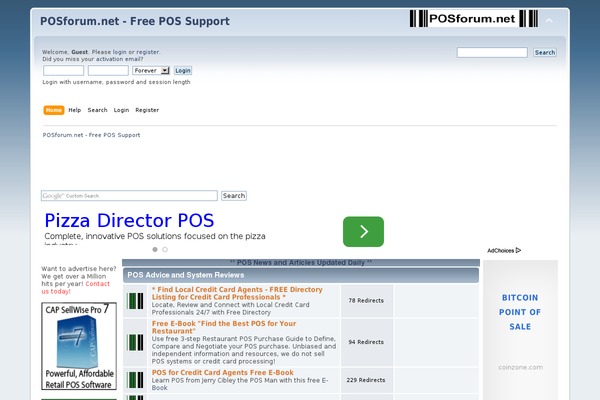Open the Pizza Director POS ad headline
Image resolution: width=600 pixels, height=400 pixels.
tap(129, 220)
